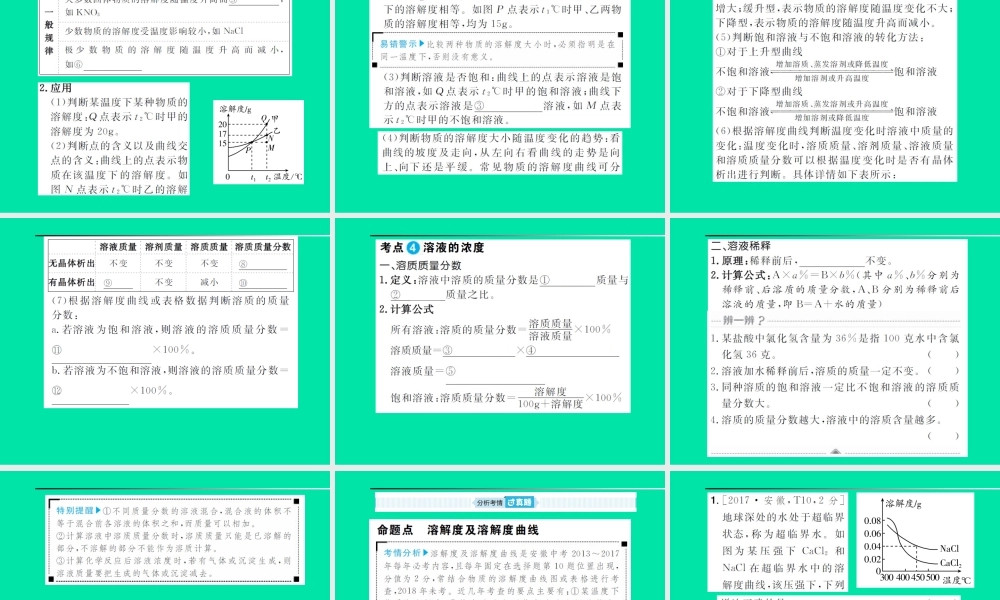The width and height of the screenshot is (1000, 600).
Task: Click the 无晶体析出 row label
Action: 72,263
